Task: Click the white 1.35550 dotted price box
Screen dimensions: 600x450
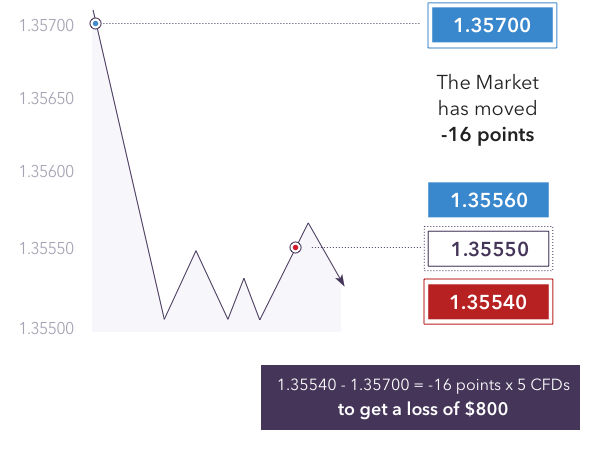Action: coord(488,249)
